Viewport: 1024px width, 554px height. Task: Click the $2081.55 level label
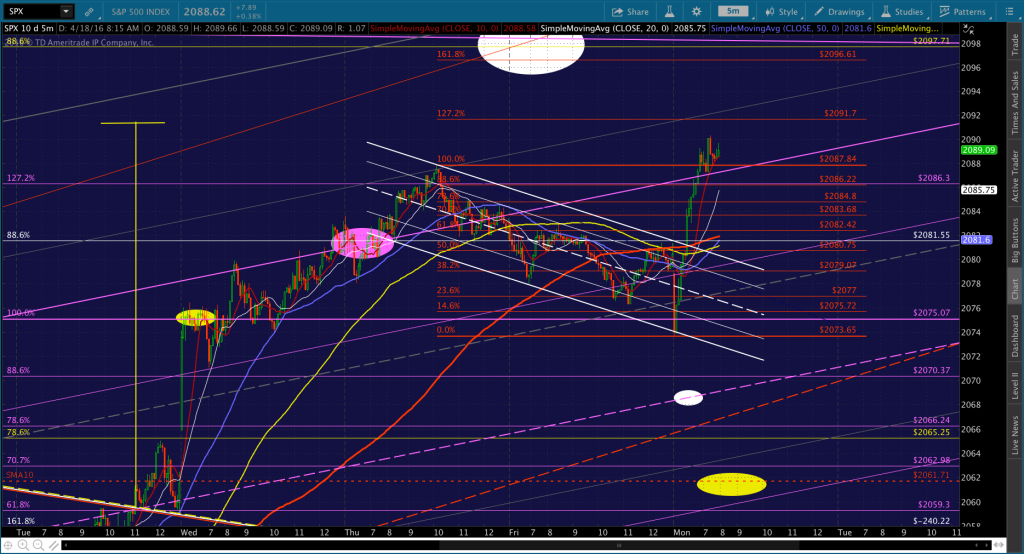pos(931,235)
